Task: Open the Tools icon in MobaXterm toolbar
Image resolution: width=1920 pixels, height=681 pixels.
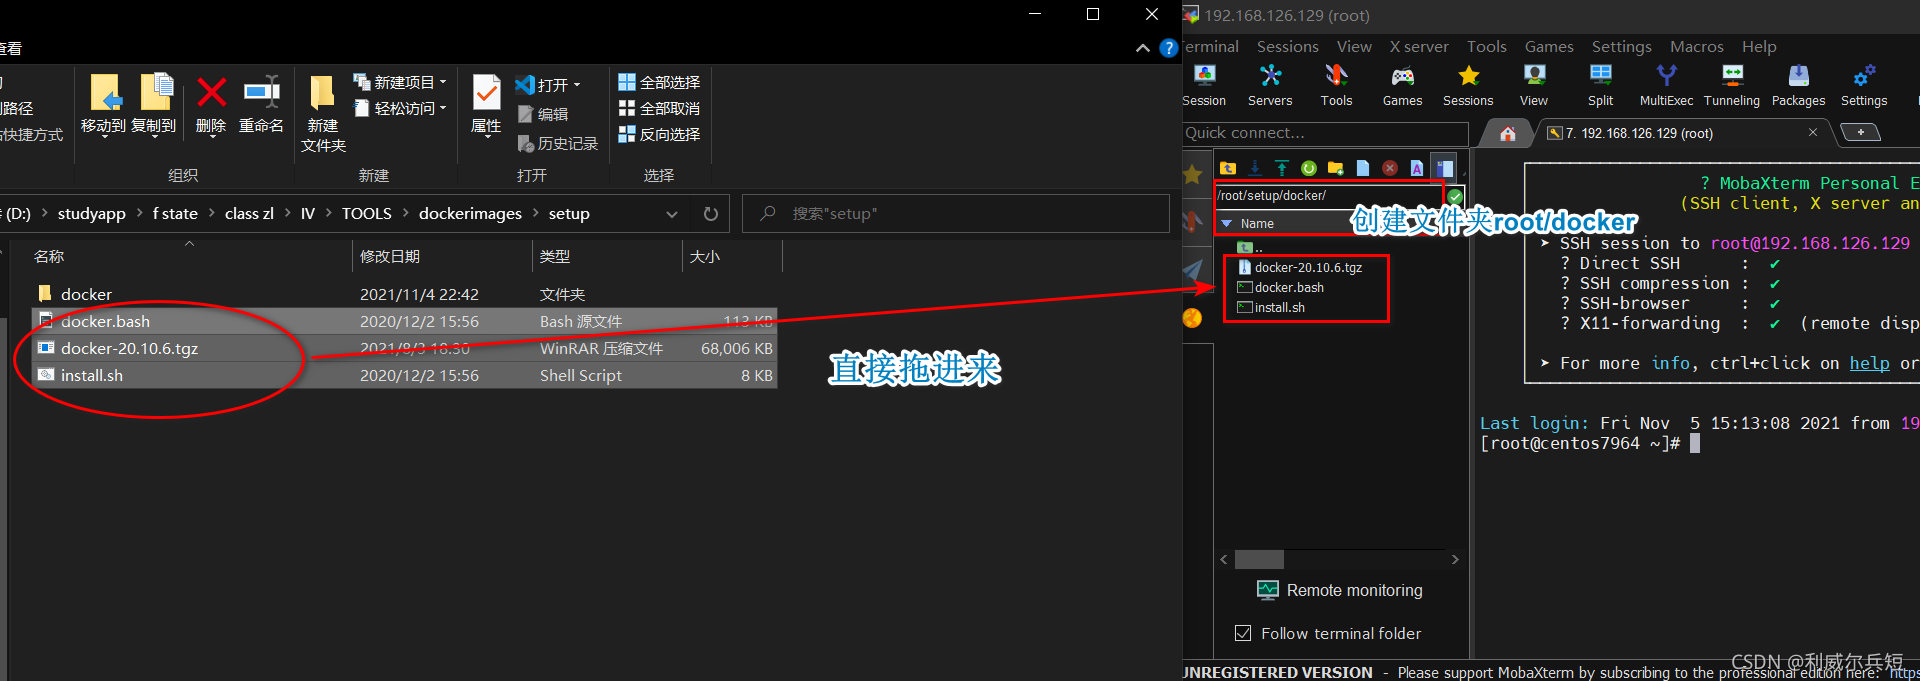Action: click(x=1336, y=85)
